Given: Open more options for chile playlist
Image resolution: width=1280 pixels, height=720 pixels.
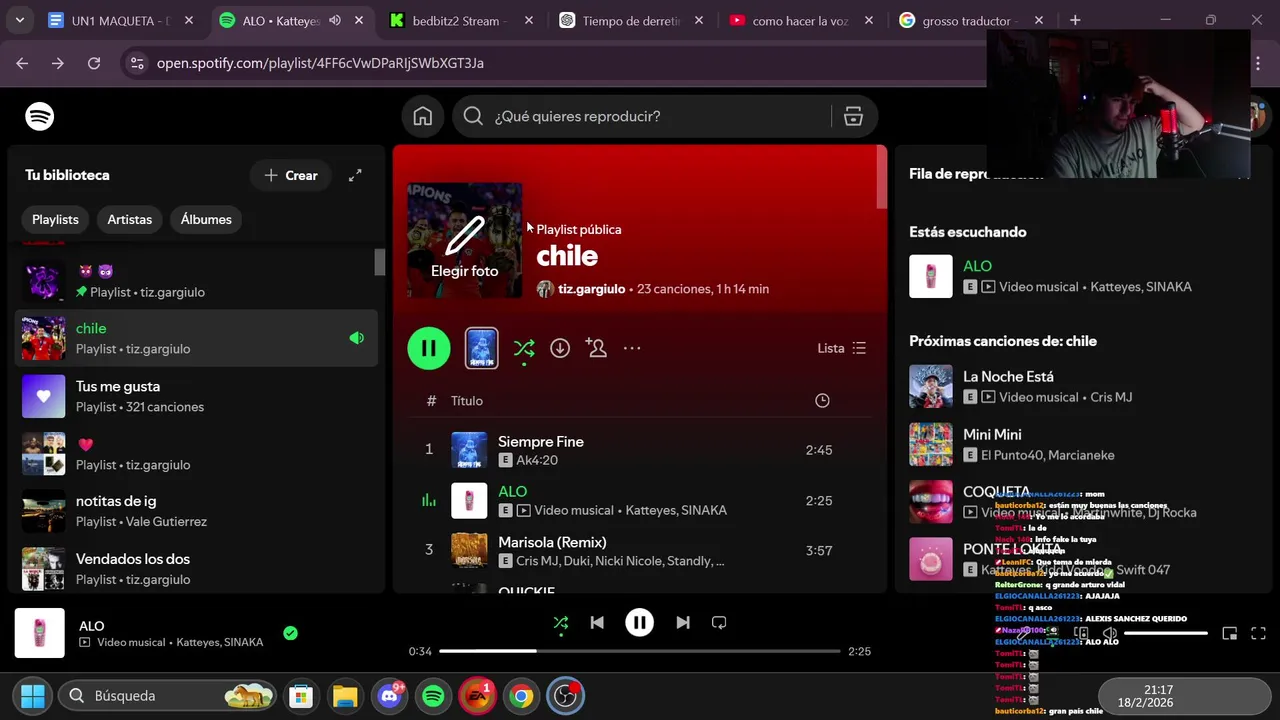Looking at the screenshot, I should coord(632,348).
